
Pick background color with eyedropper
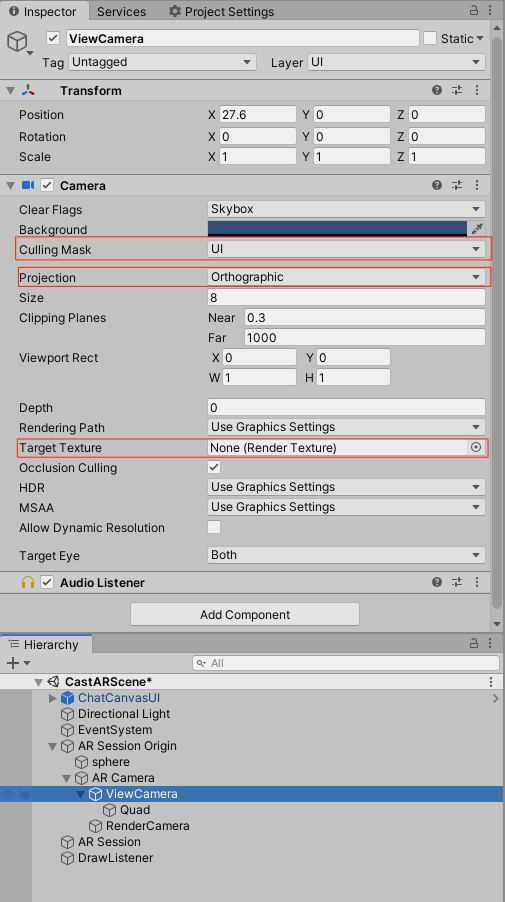pyautogui.click(x=477, y=228)
